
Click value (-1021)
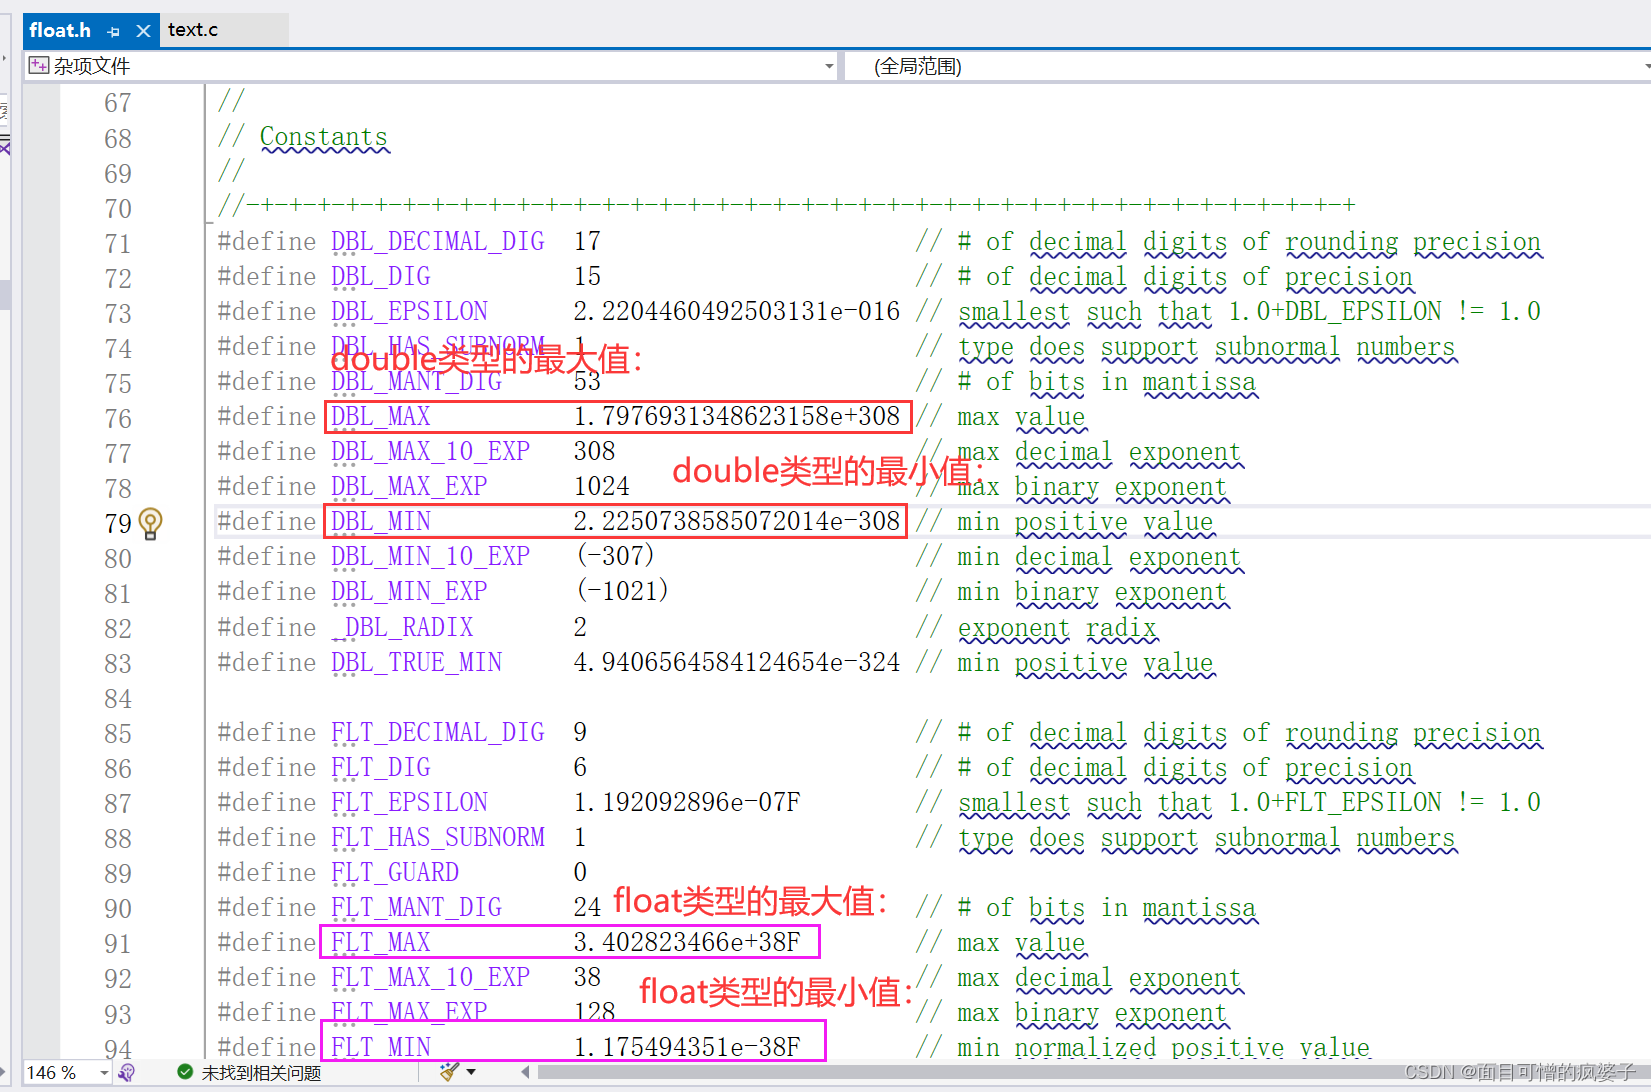tap(623, 591)
